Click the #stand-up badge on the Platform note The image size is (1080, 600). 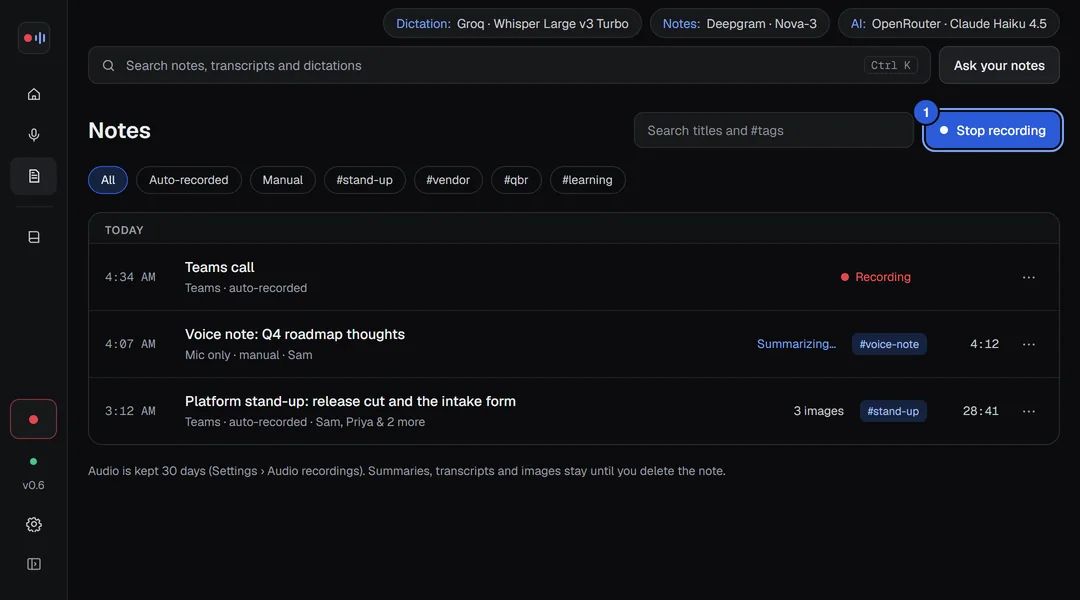pyautogui.click(x=893, y=411)
